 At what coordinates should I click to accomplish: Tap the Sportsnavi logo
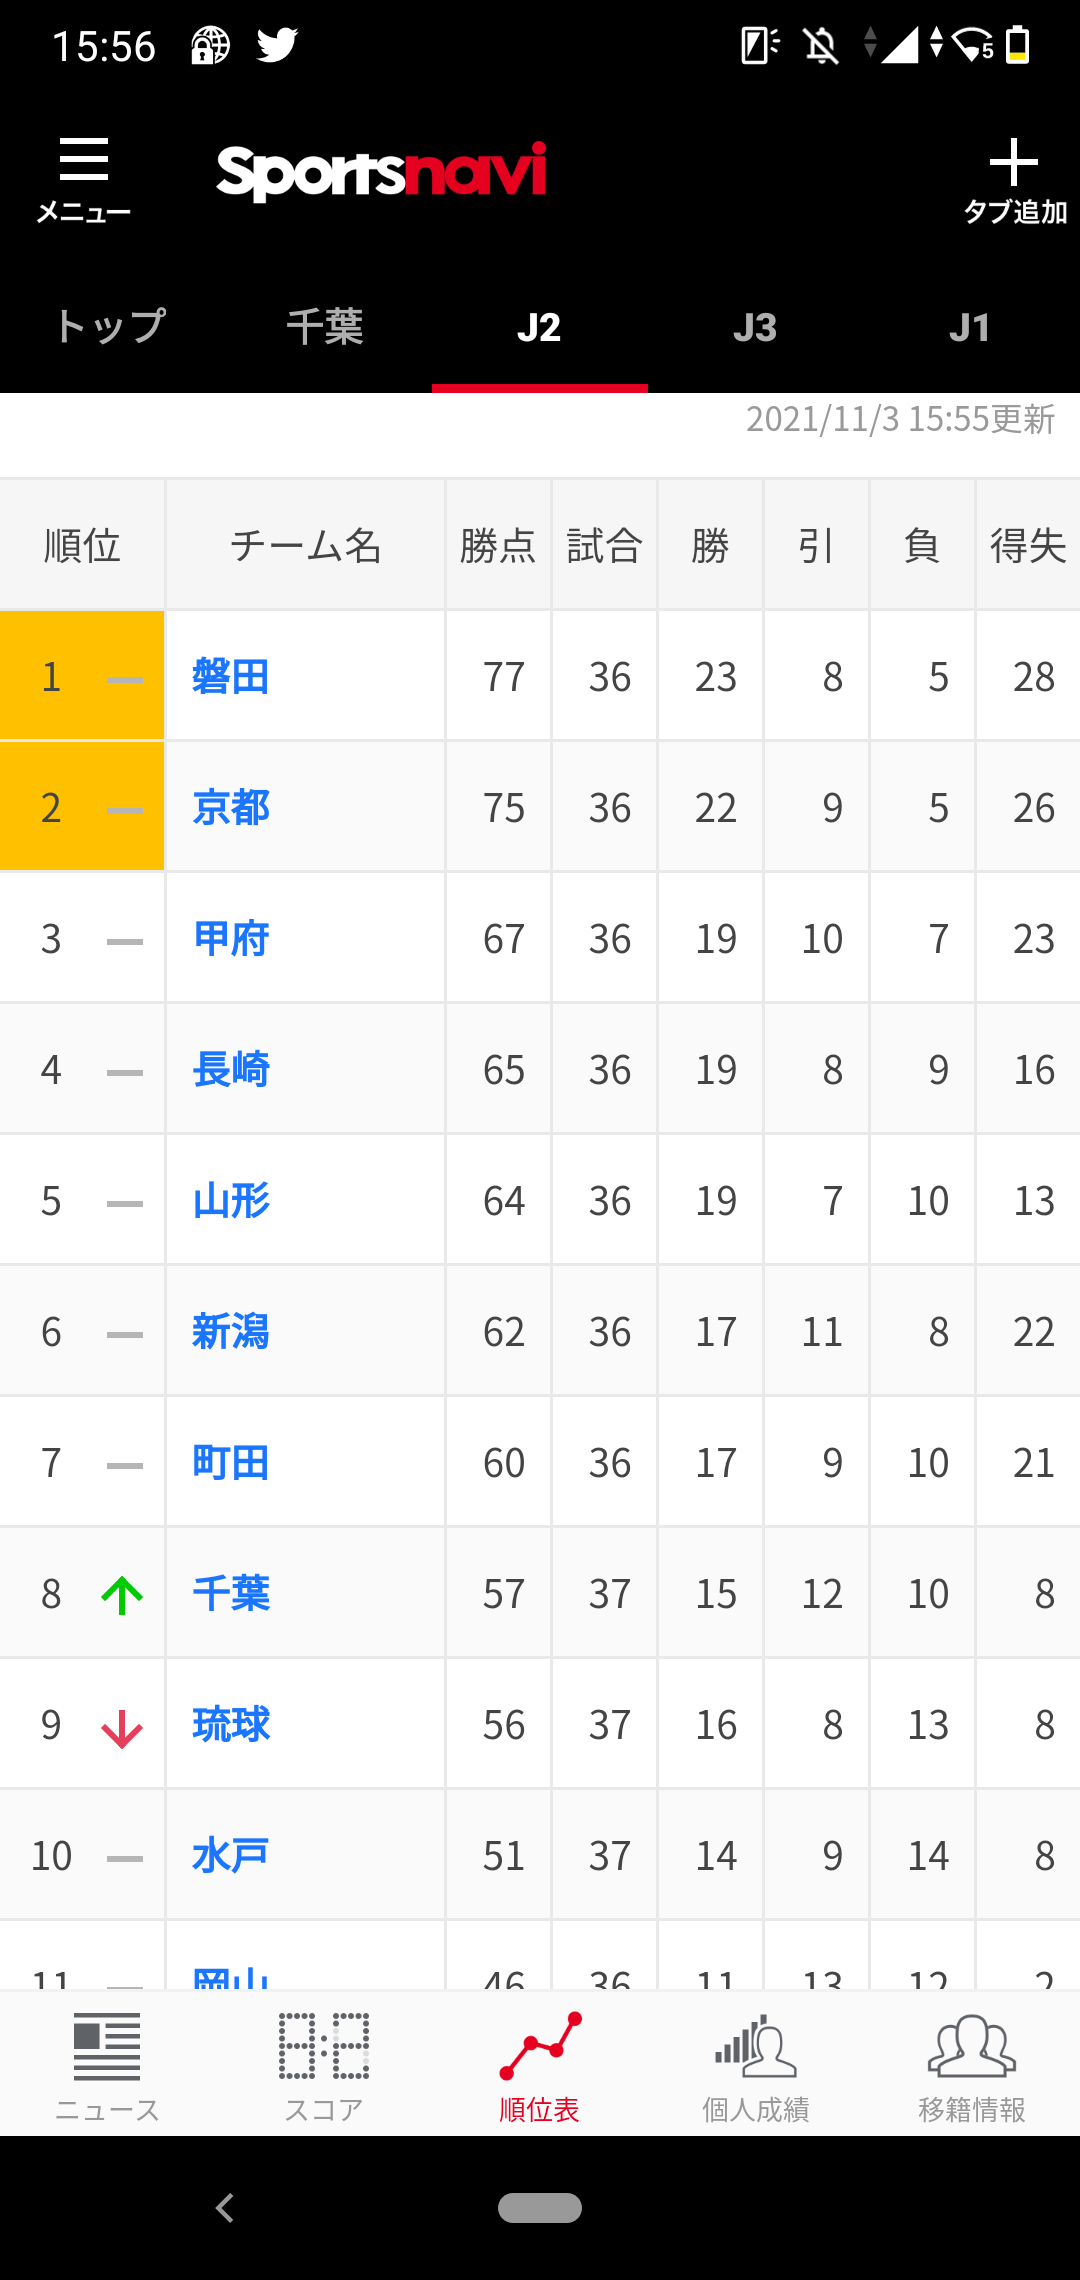tap(381, 172)
